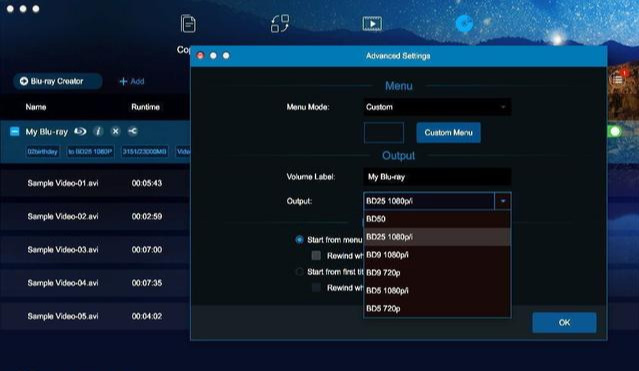Click the share icon beside My Blu-ray

(x=132, y=131)
